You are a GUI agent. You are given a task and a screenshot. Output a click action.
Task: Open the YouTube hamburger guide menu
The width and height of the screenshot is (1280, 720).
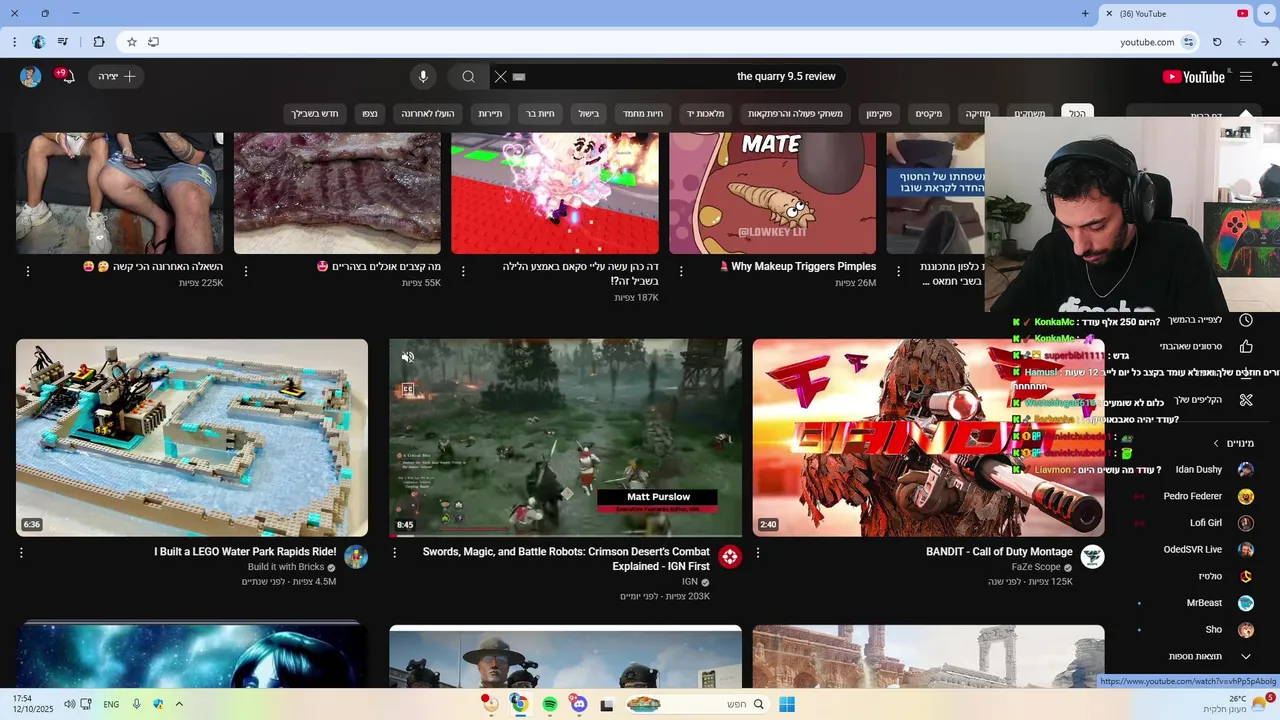point(1246,77)
